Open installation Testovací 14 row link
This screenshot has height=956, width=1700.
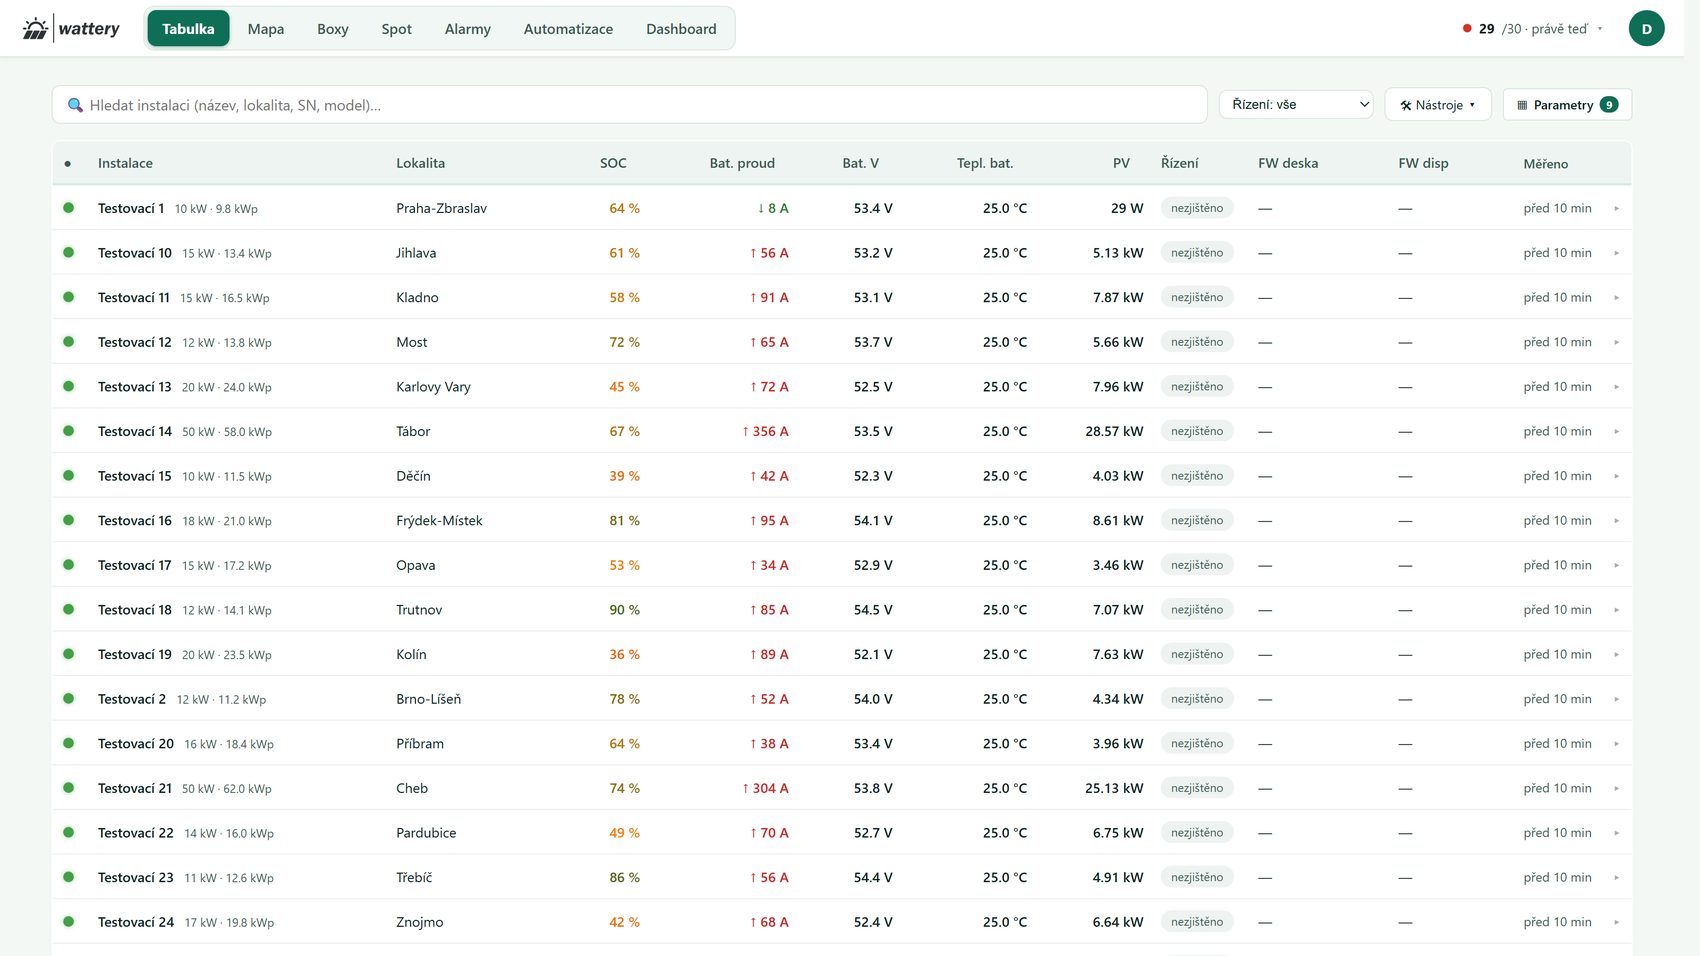point(135,431)
